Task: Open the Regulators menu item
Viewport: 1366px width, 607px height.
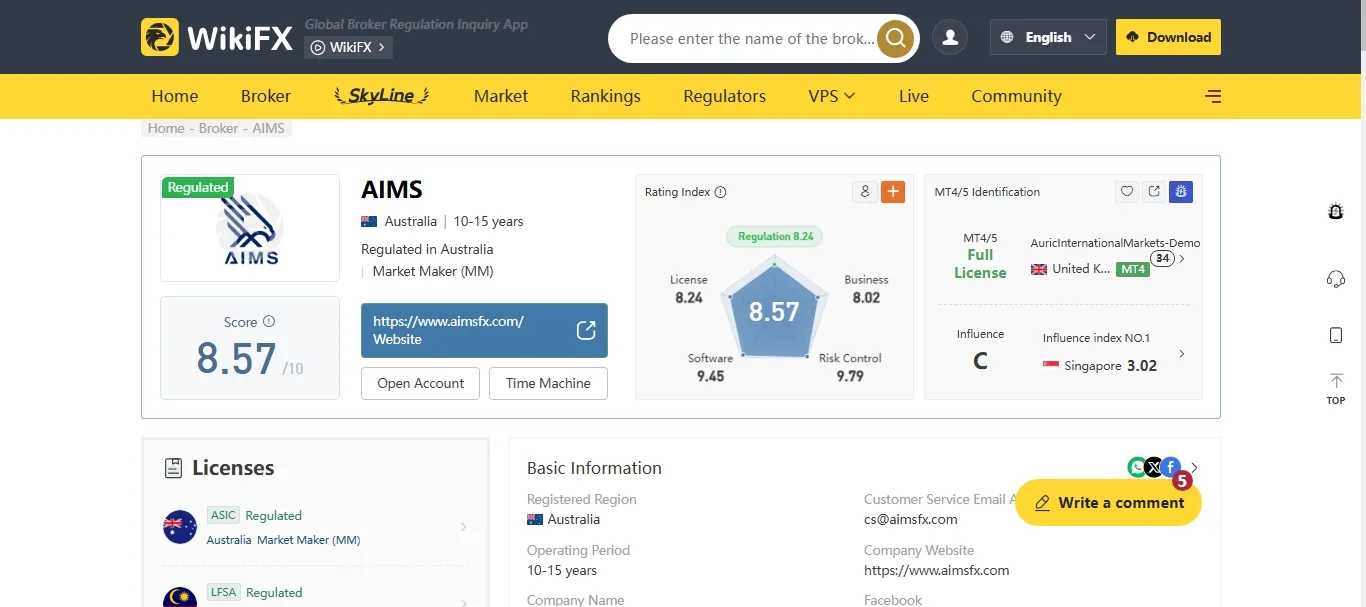Action: (x=725, y=96)
